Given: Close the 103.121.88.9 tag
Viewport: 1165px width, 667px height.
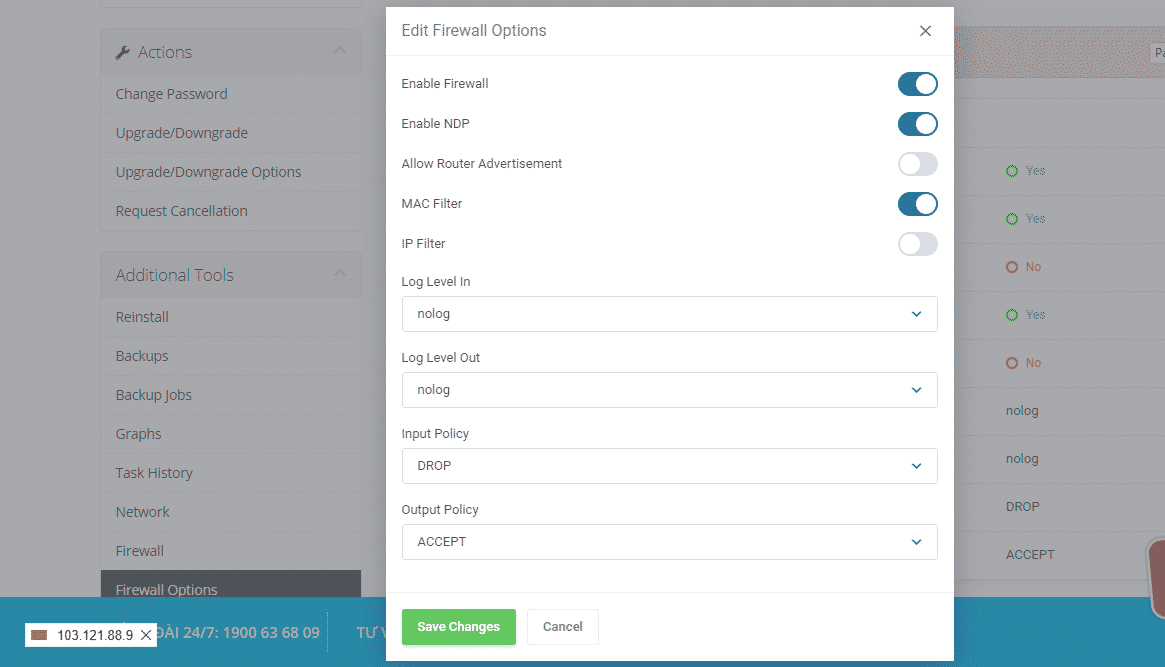Looking at the screenshot, I should (x=146, y=635).
